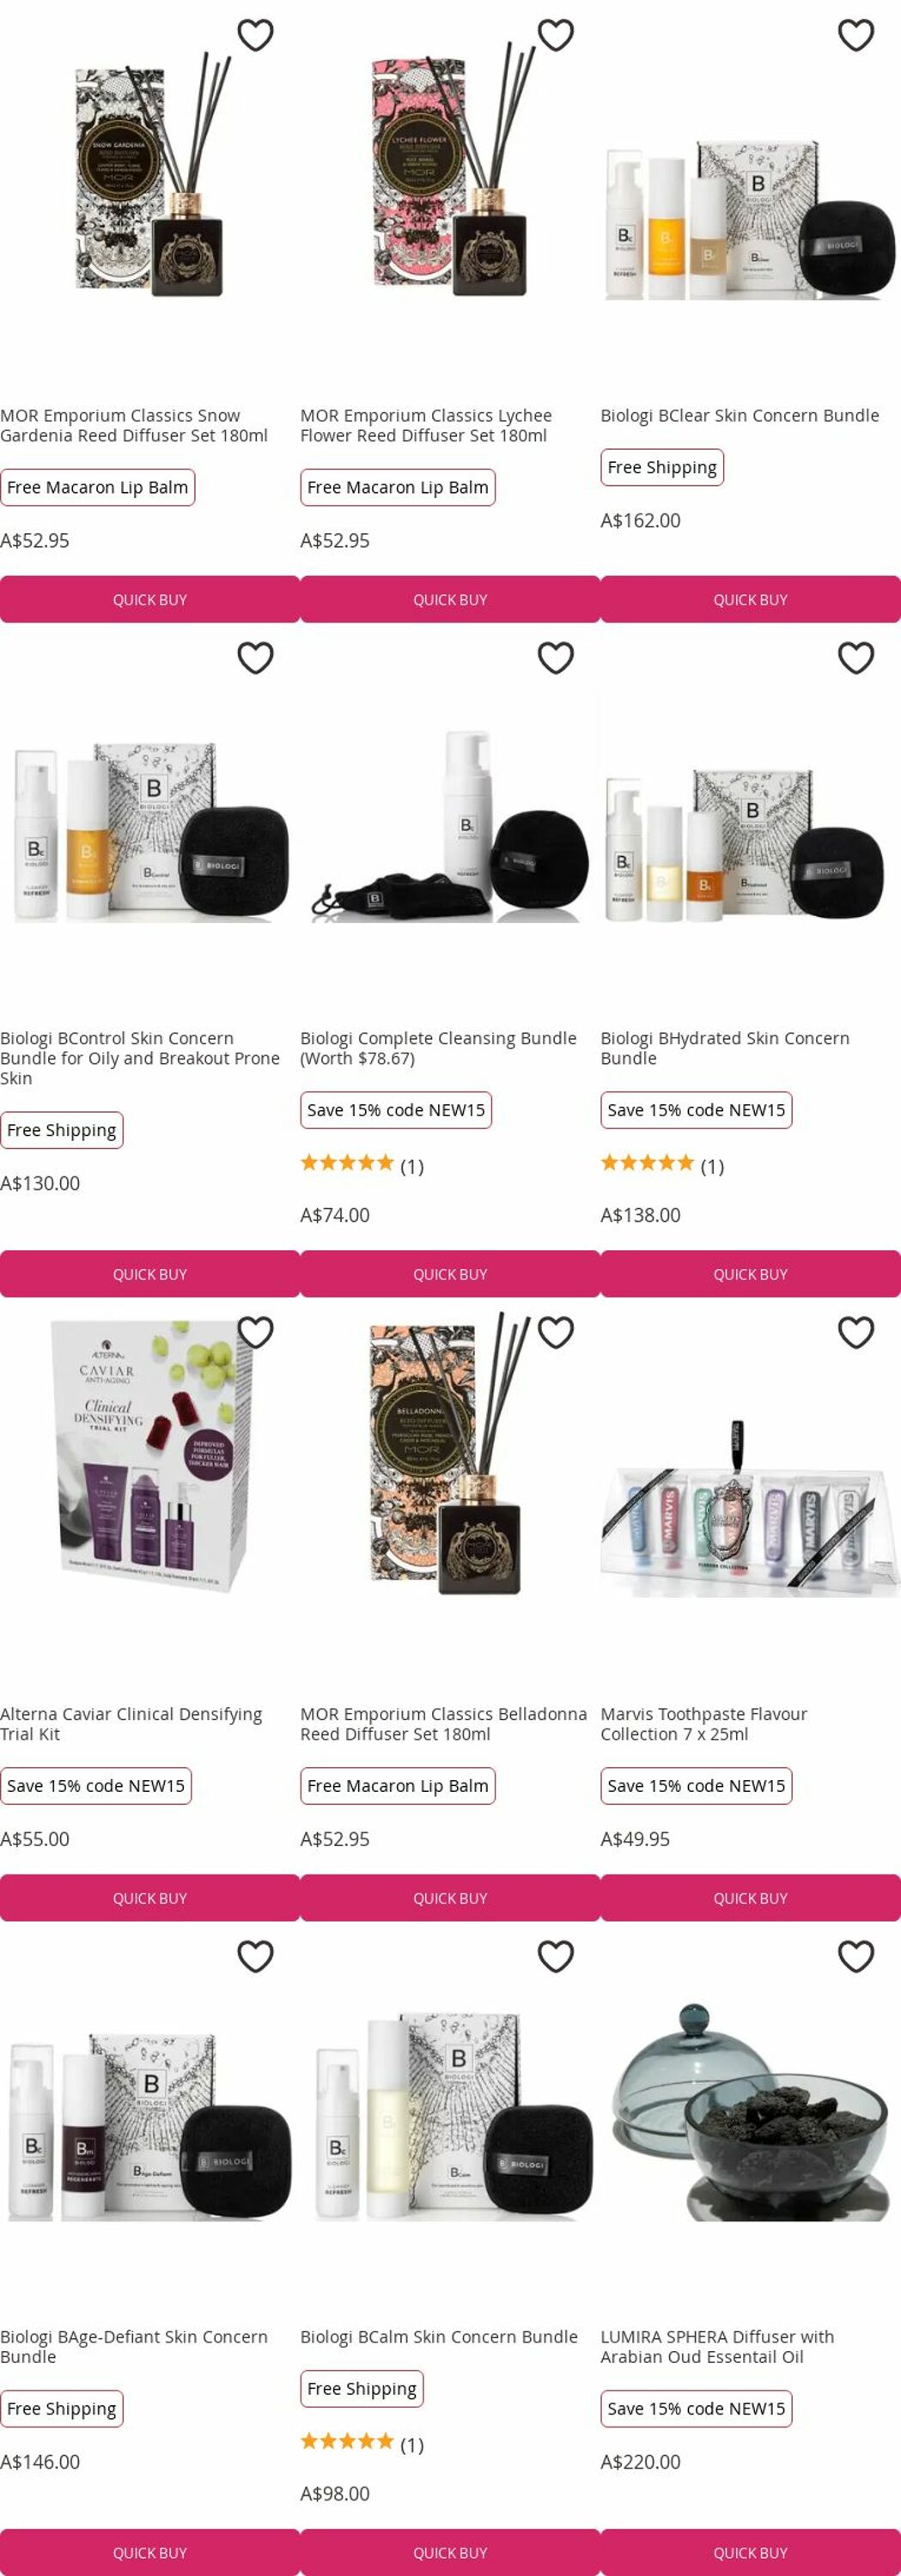Save Biologi Complete Cleansing Bundle to wishlist
Viewport: 901px width, 2576px height.
coord(555,658)
